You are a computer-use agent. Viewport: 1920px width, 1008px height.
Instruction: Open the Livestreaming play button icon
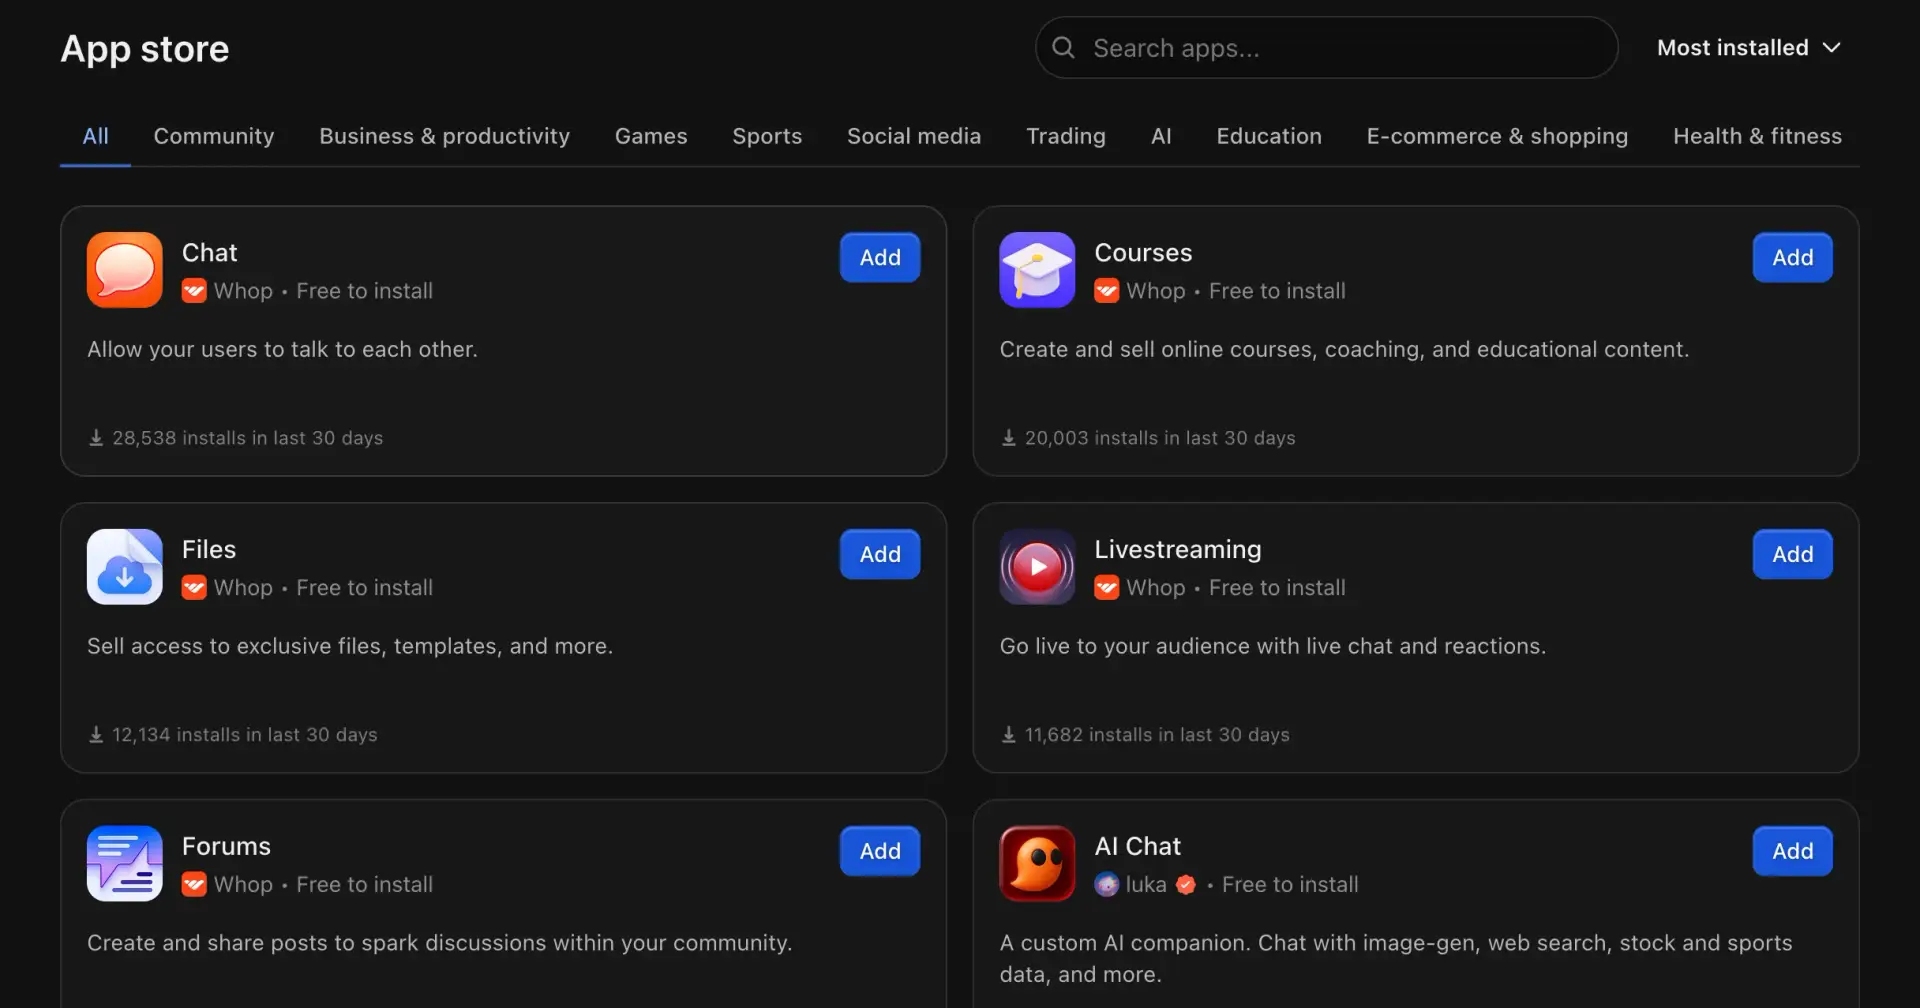point(1037,566)
